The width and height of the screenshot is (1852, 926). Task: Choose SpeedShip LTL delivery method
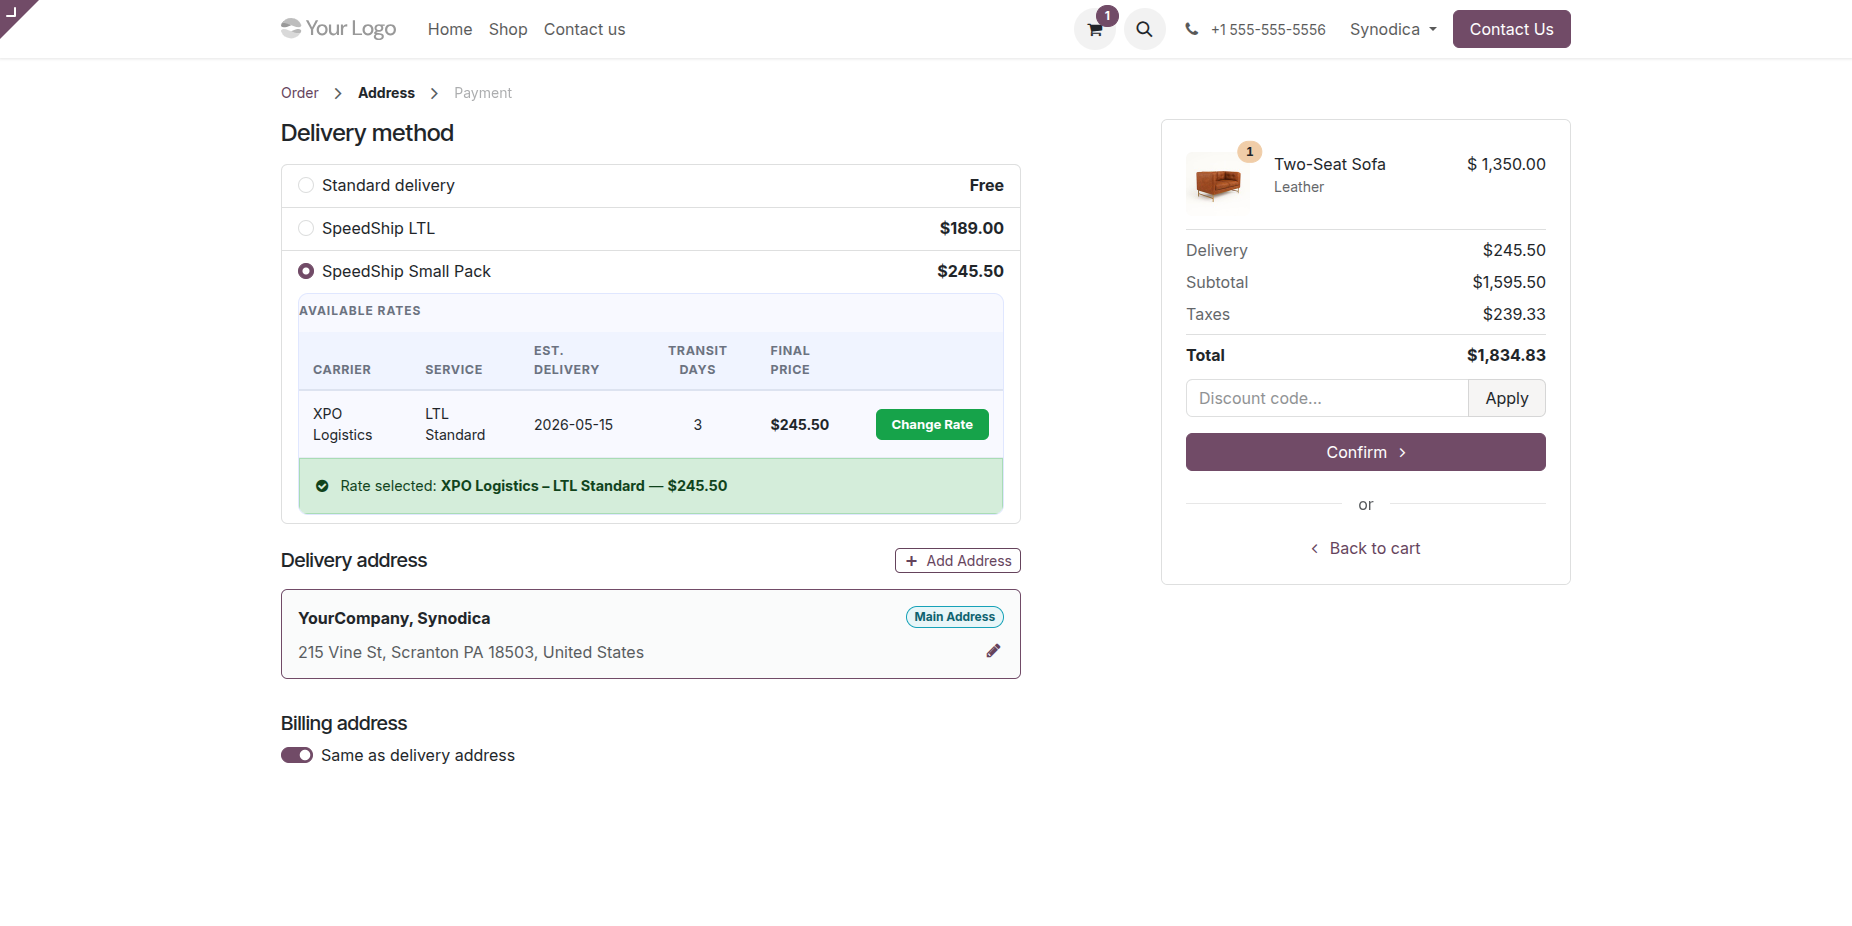point(306,228)
